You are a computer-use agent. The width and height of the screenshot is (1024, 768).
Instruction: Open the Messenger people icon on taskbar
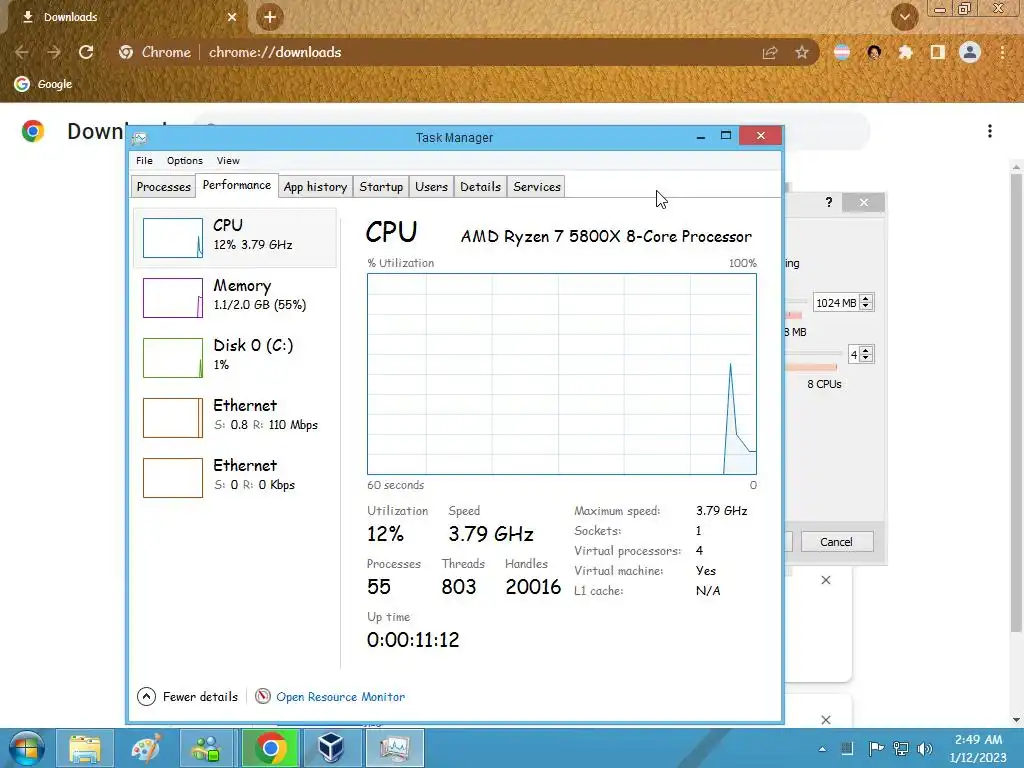coord(206,748)
